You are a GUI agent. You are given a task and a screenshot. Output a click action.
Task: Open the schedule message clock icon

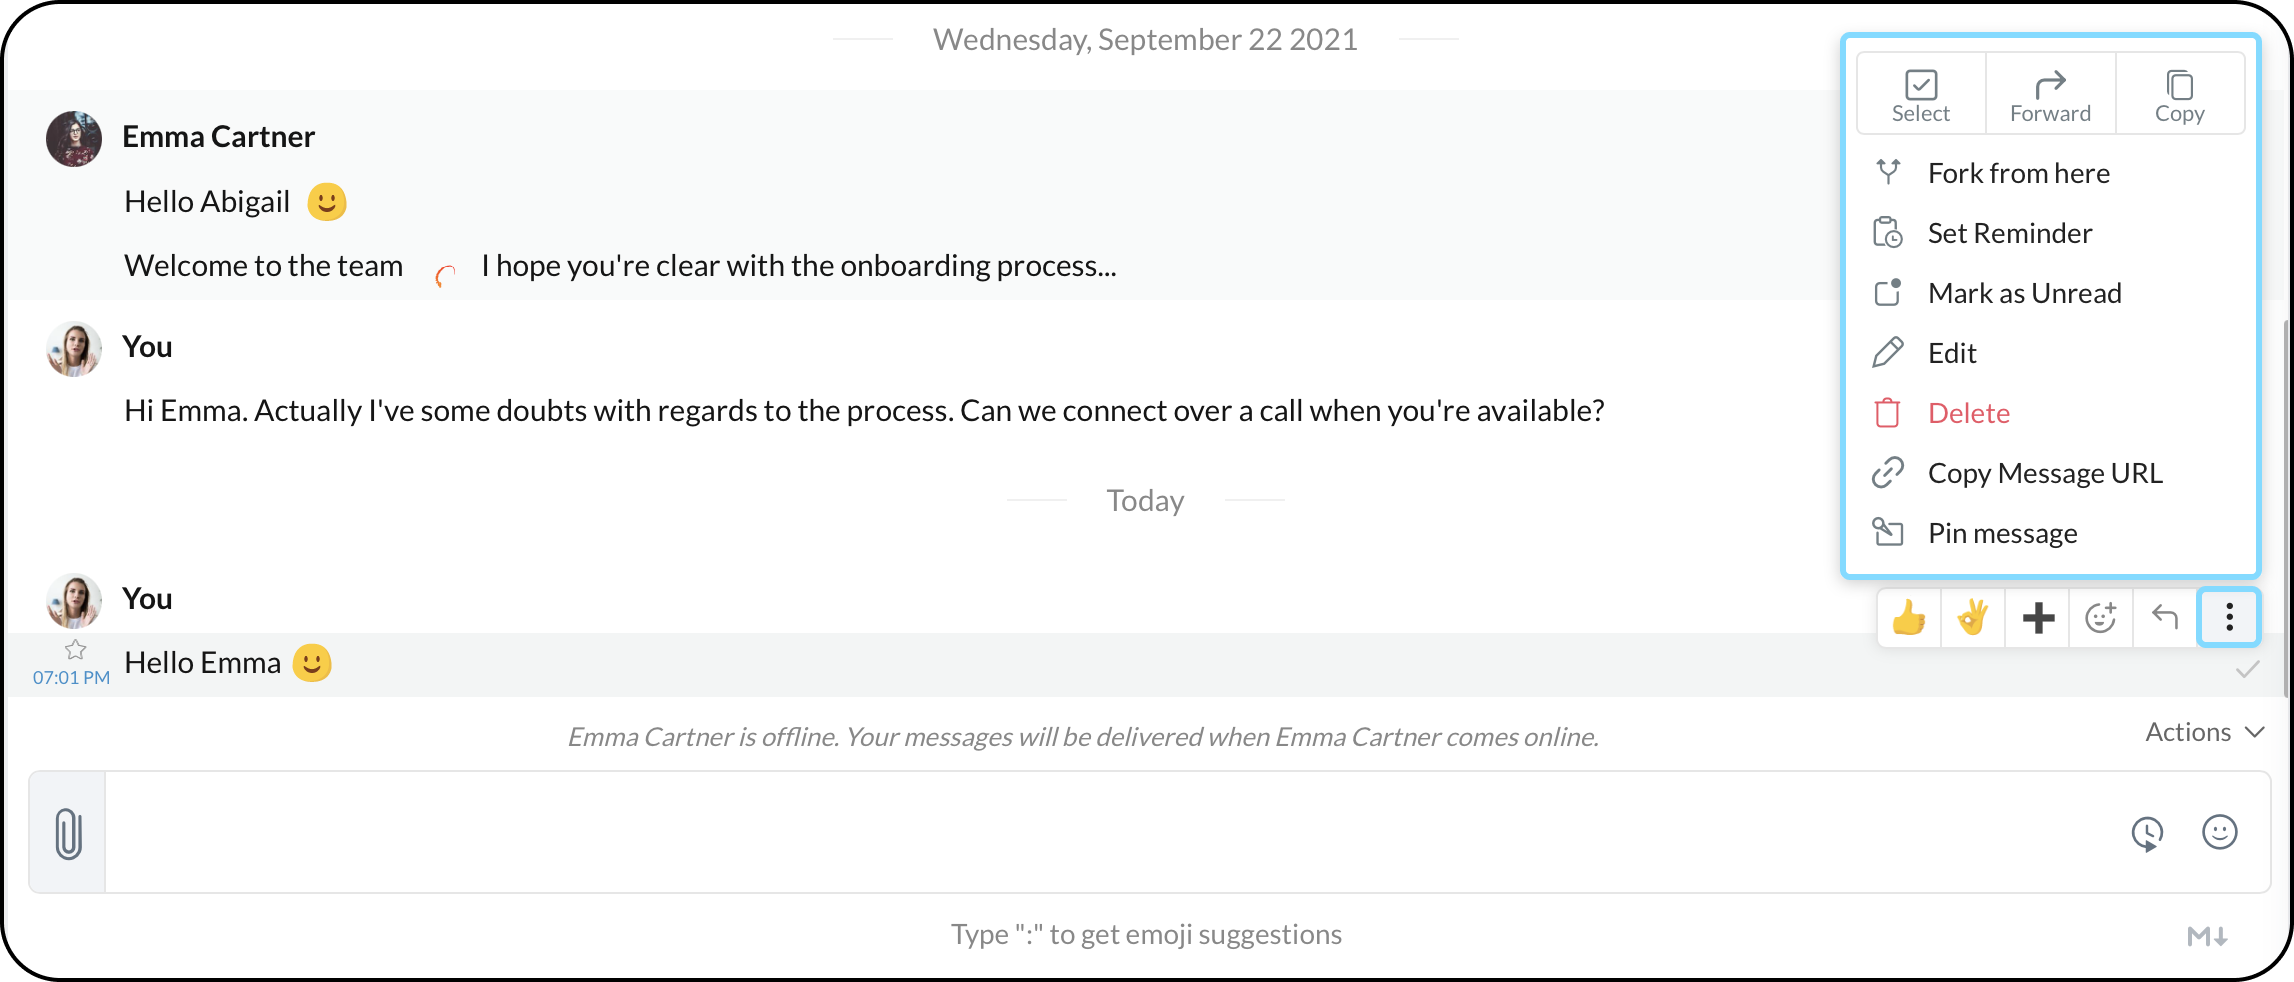[2147, 833]
